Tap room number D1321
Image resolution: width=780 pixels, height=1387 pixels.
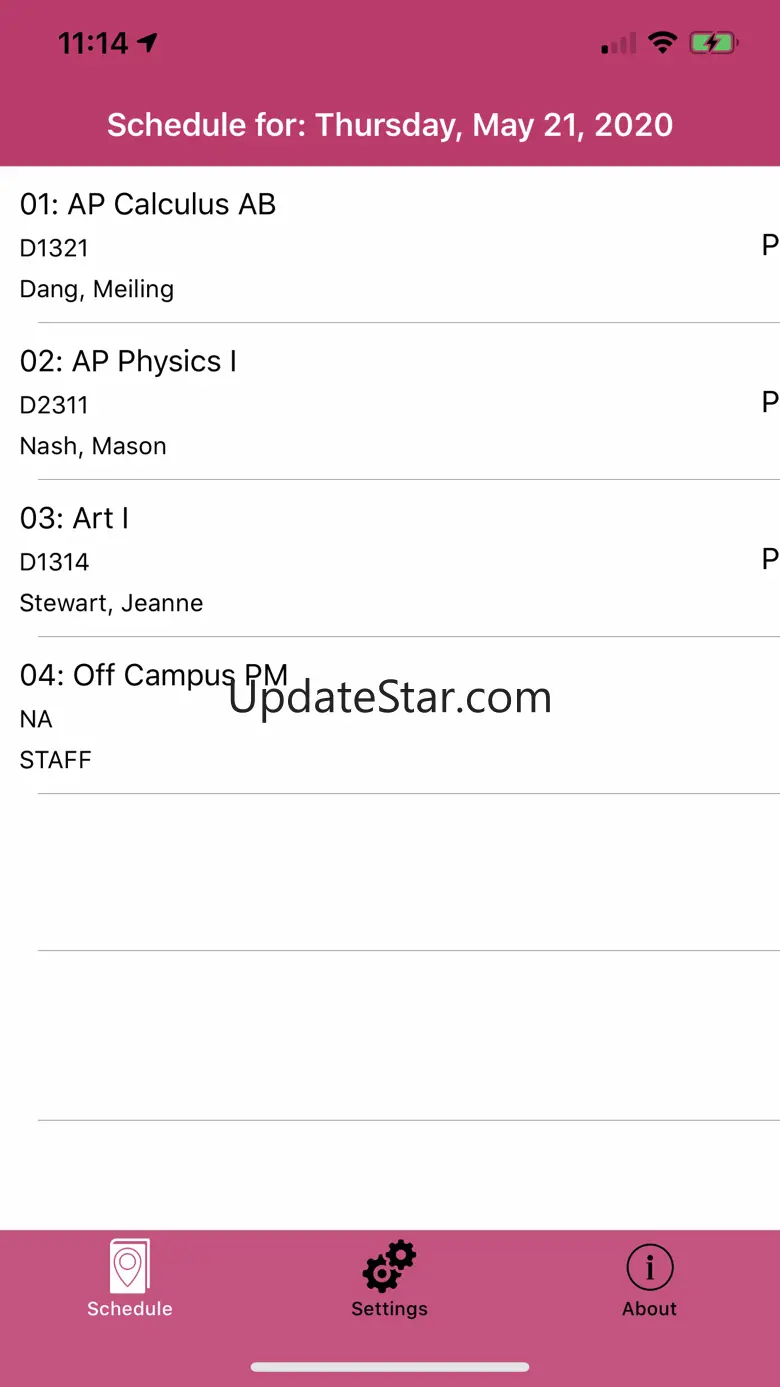pos(54,248)
